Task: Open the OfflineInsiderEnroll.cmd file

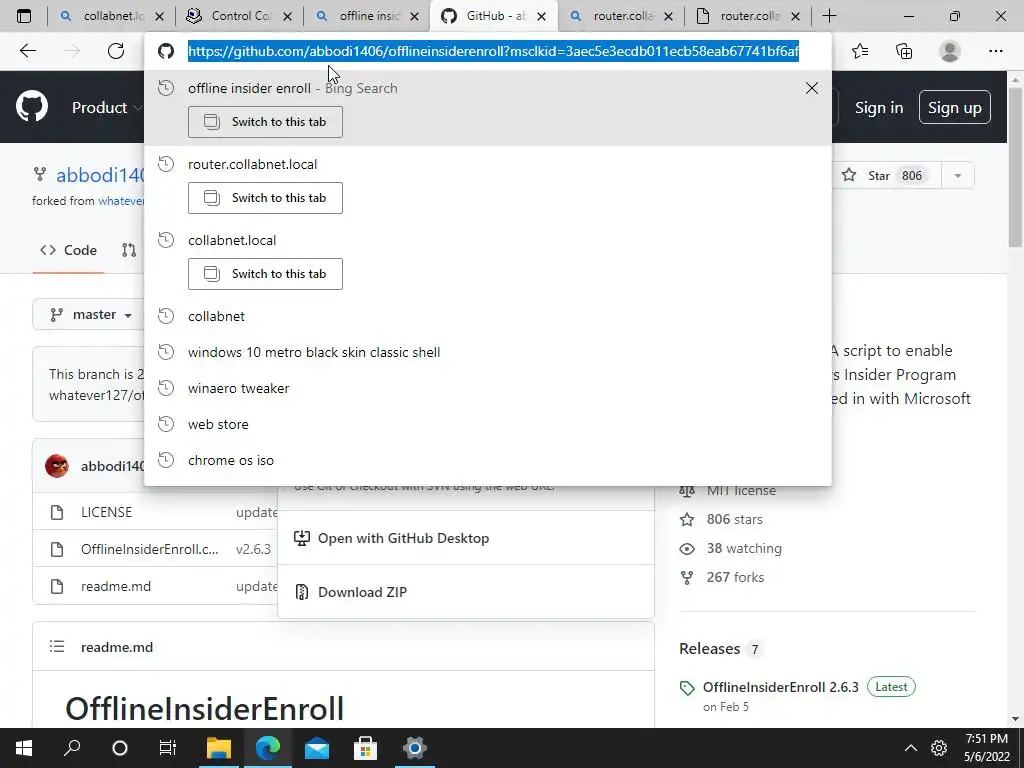Action: [150, 549]
